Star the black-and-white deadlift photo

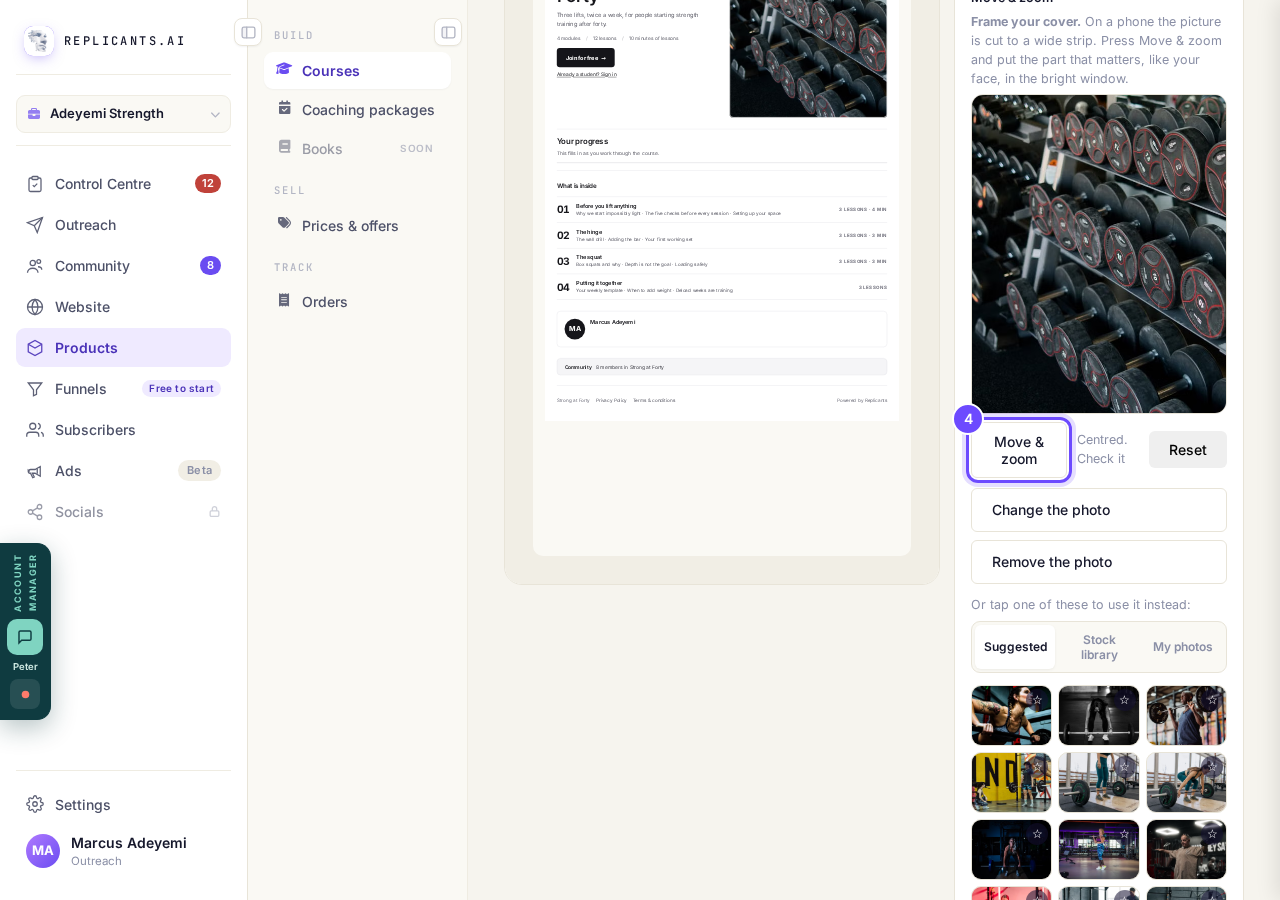(x=1124, y=700)
